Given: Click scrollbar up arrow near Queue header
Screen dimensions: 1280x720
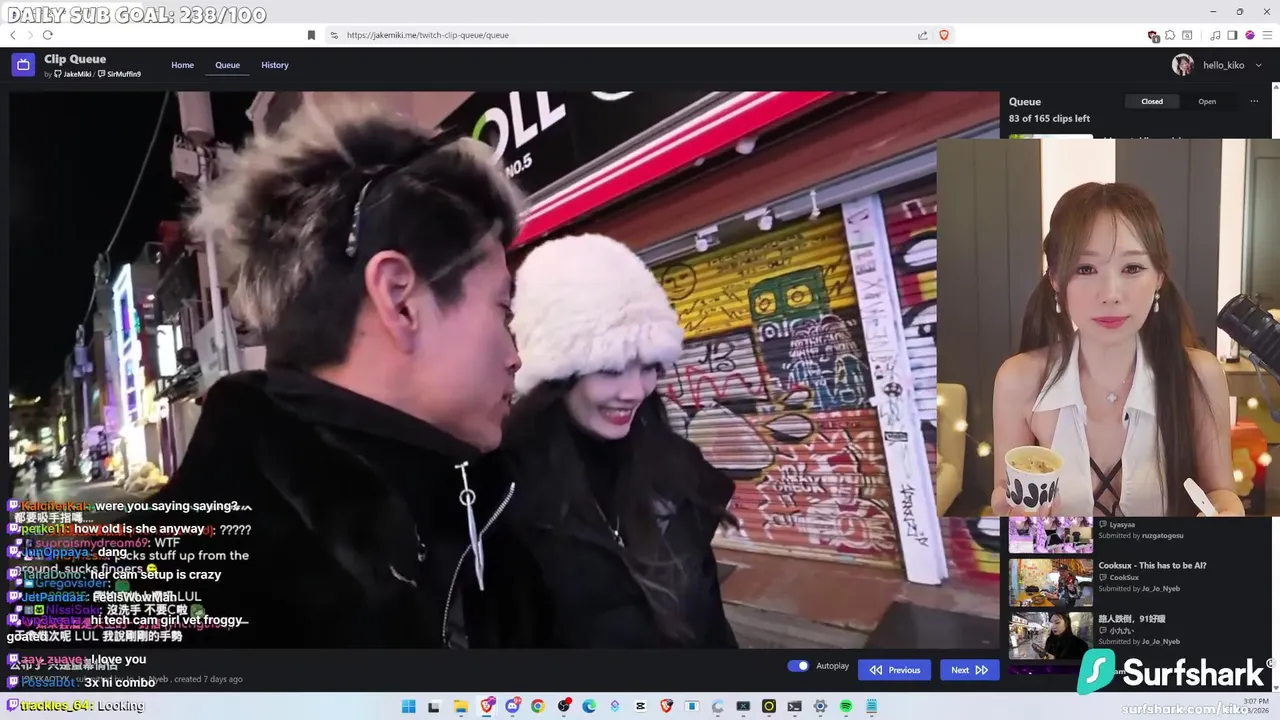Looking at the screenshot, I should pos(1276,87).
